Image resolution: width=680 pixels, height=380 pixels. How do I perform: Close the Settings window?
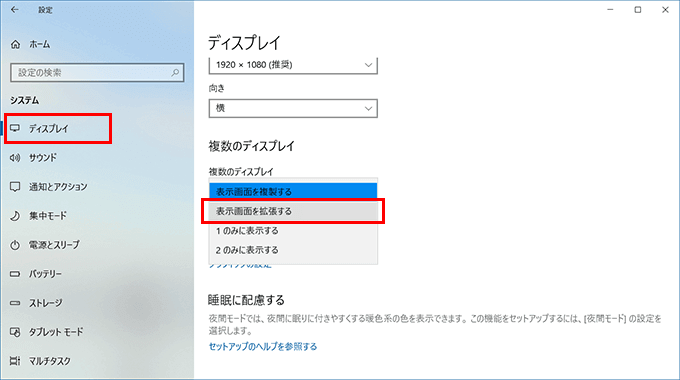[x=665, y=10]
